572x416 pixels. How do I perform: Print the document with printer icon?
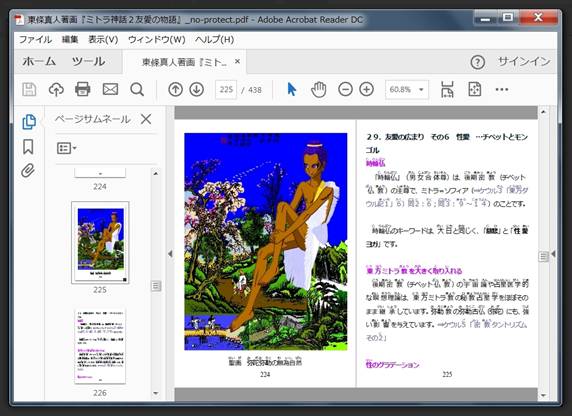83,89
